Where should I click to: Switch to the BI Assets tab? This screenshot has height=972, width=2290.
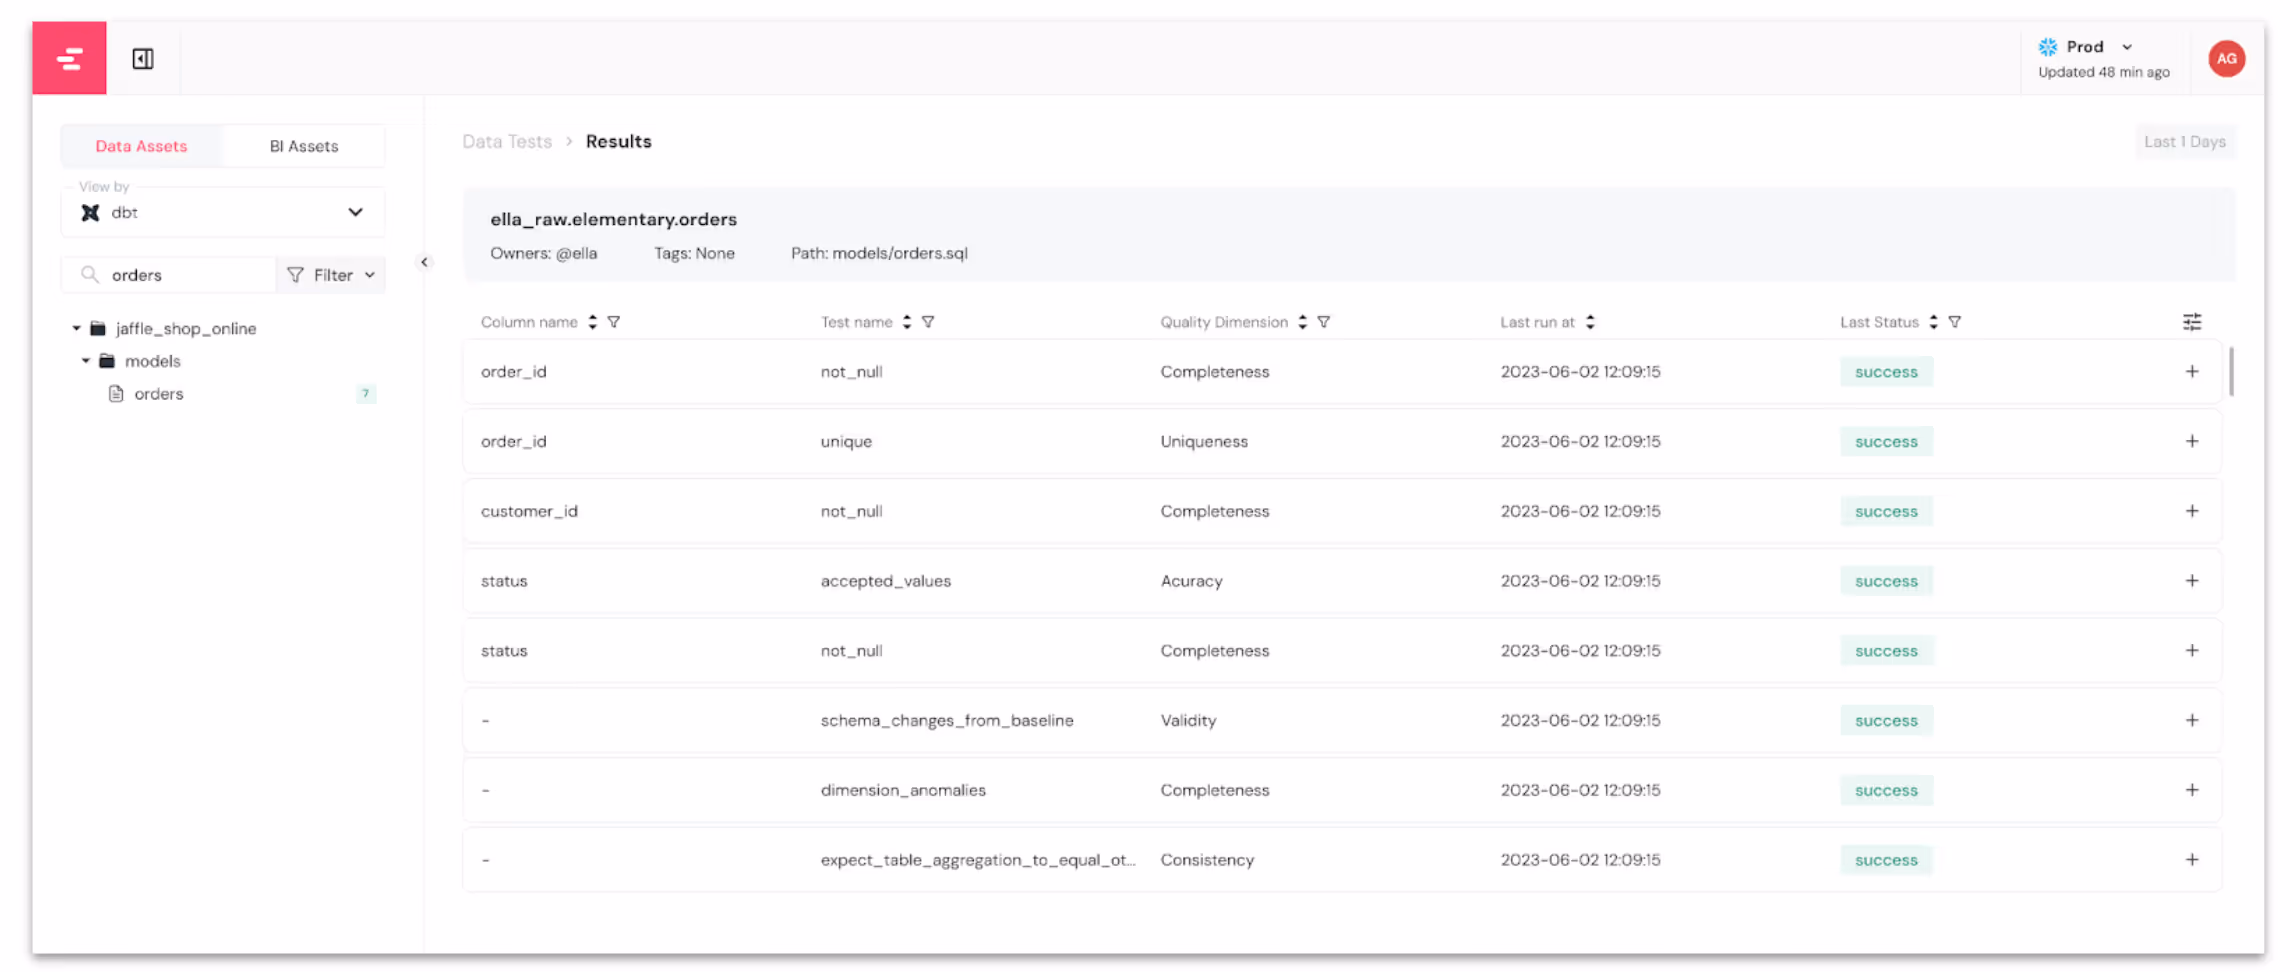click(303, 145)
